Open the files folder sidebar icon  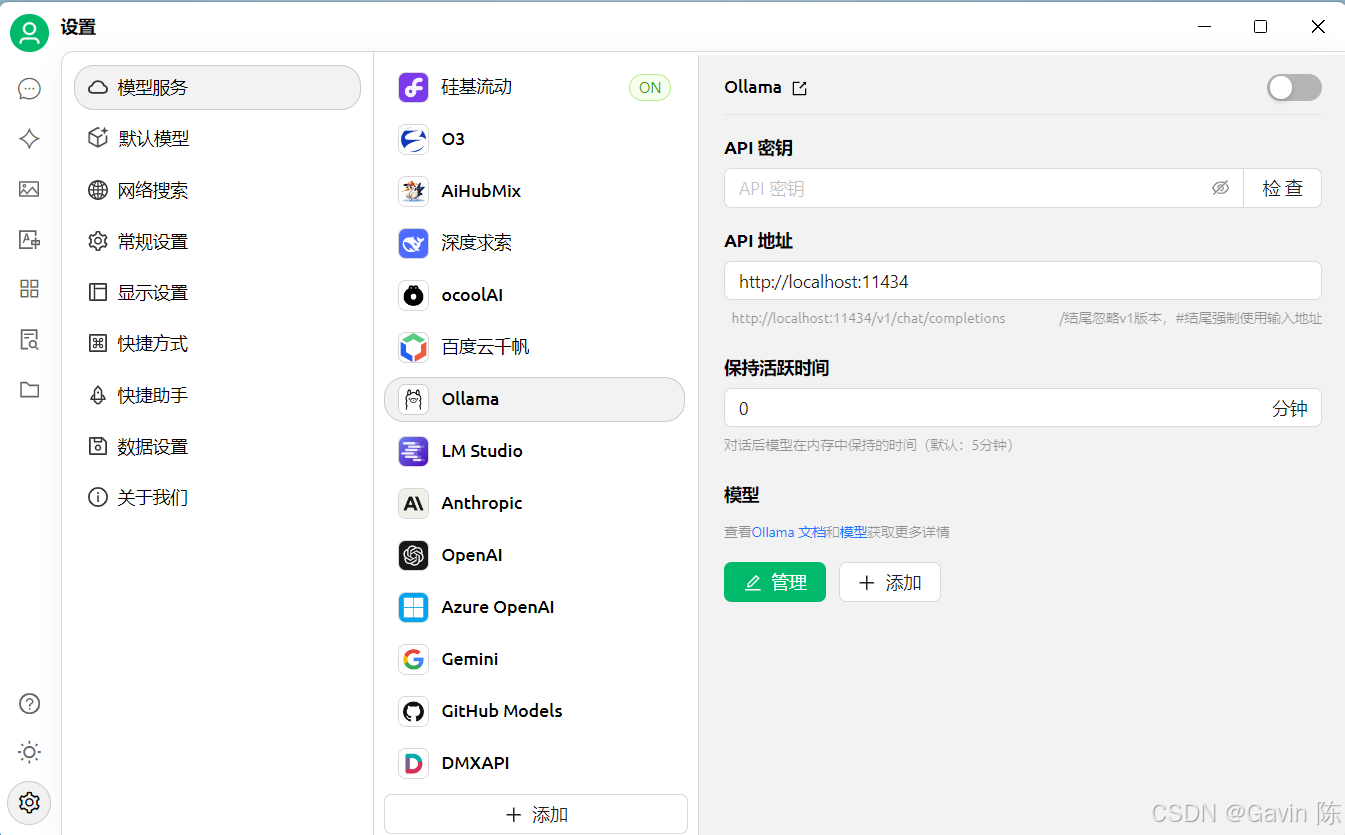coord(29,389)
